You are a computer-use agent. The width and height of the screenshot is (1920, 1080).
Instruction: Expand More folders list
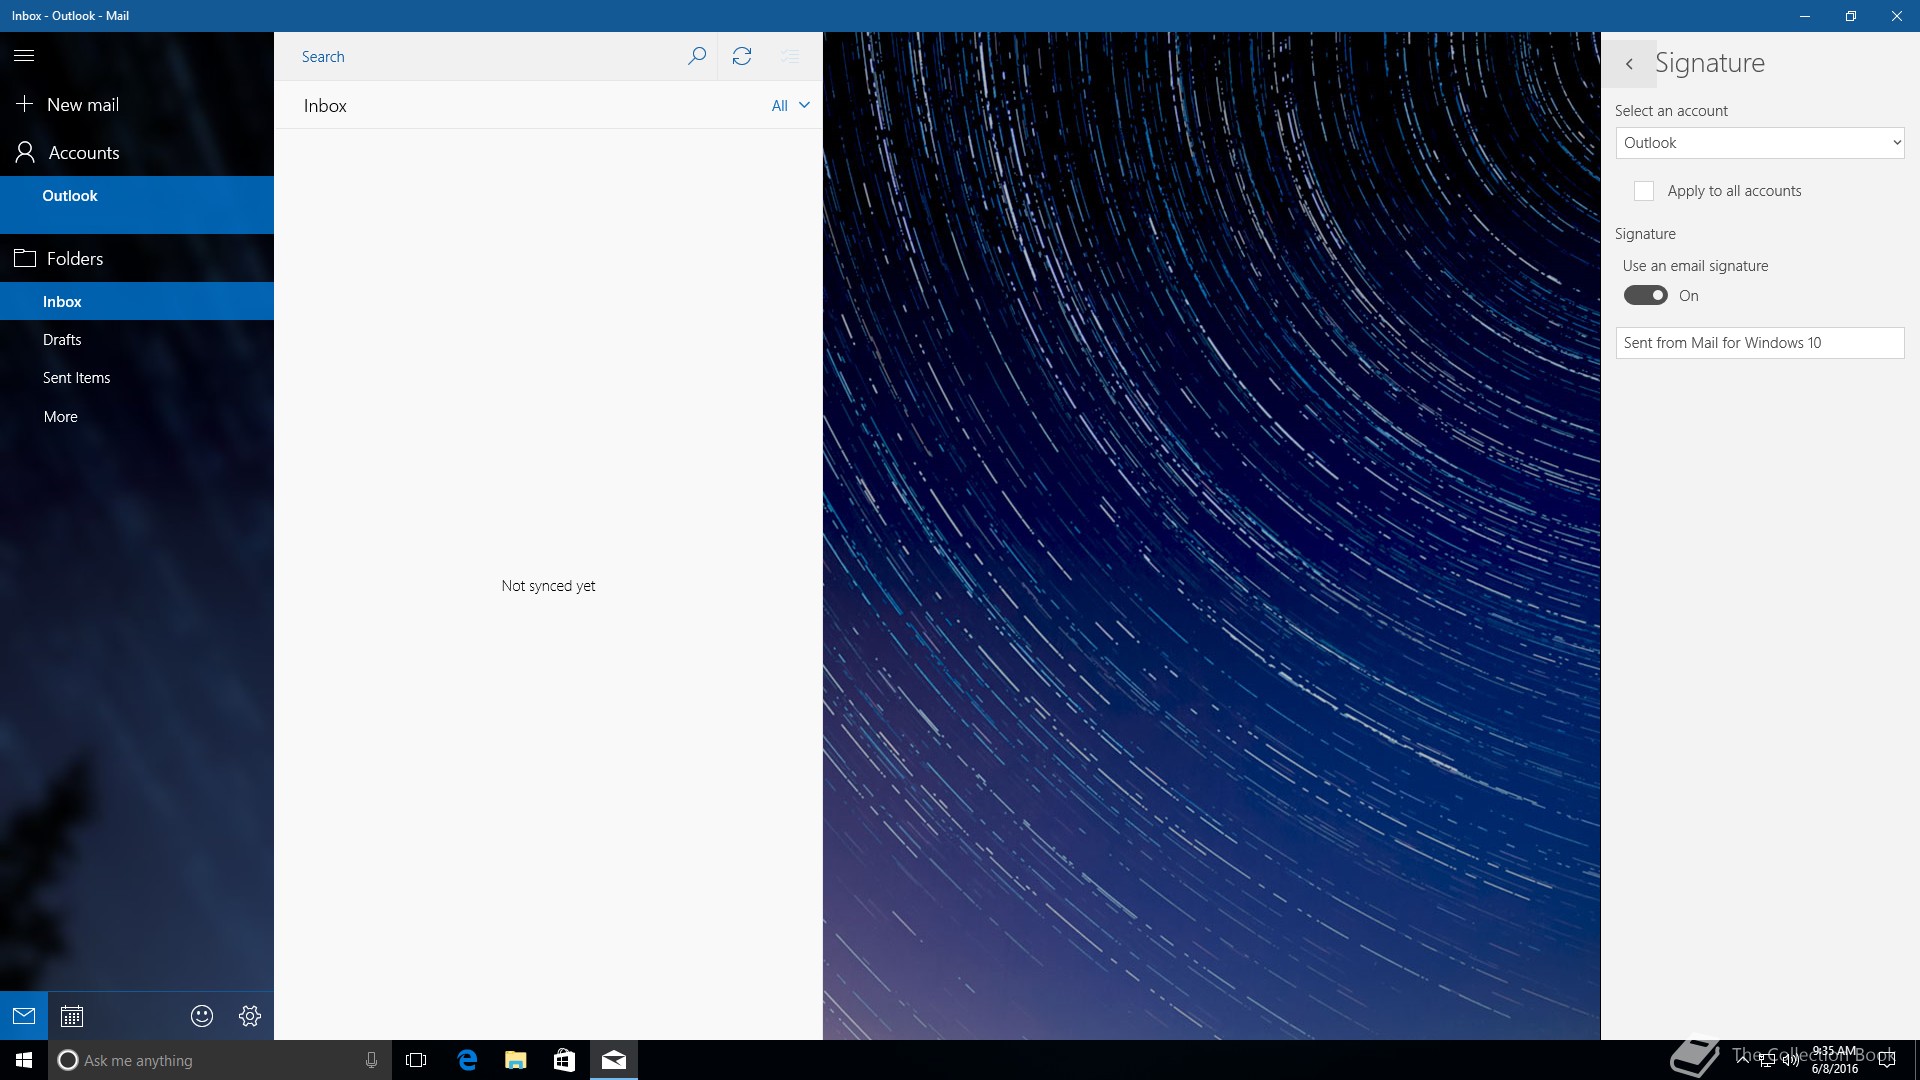pyautogui.click(x=60, y=417)
